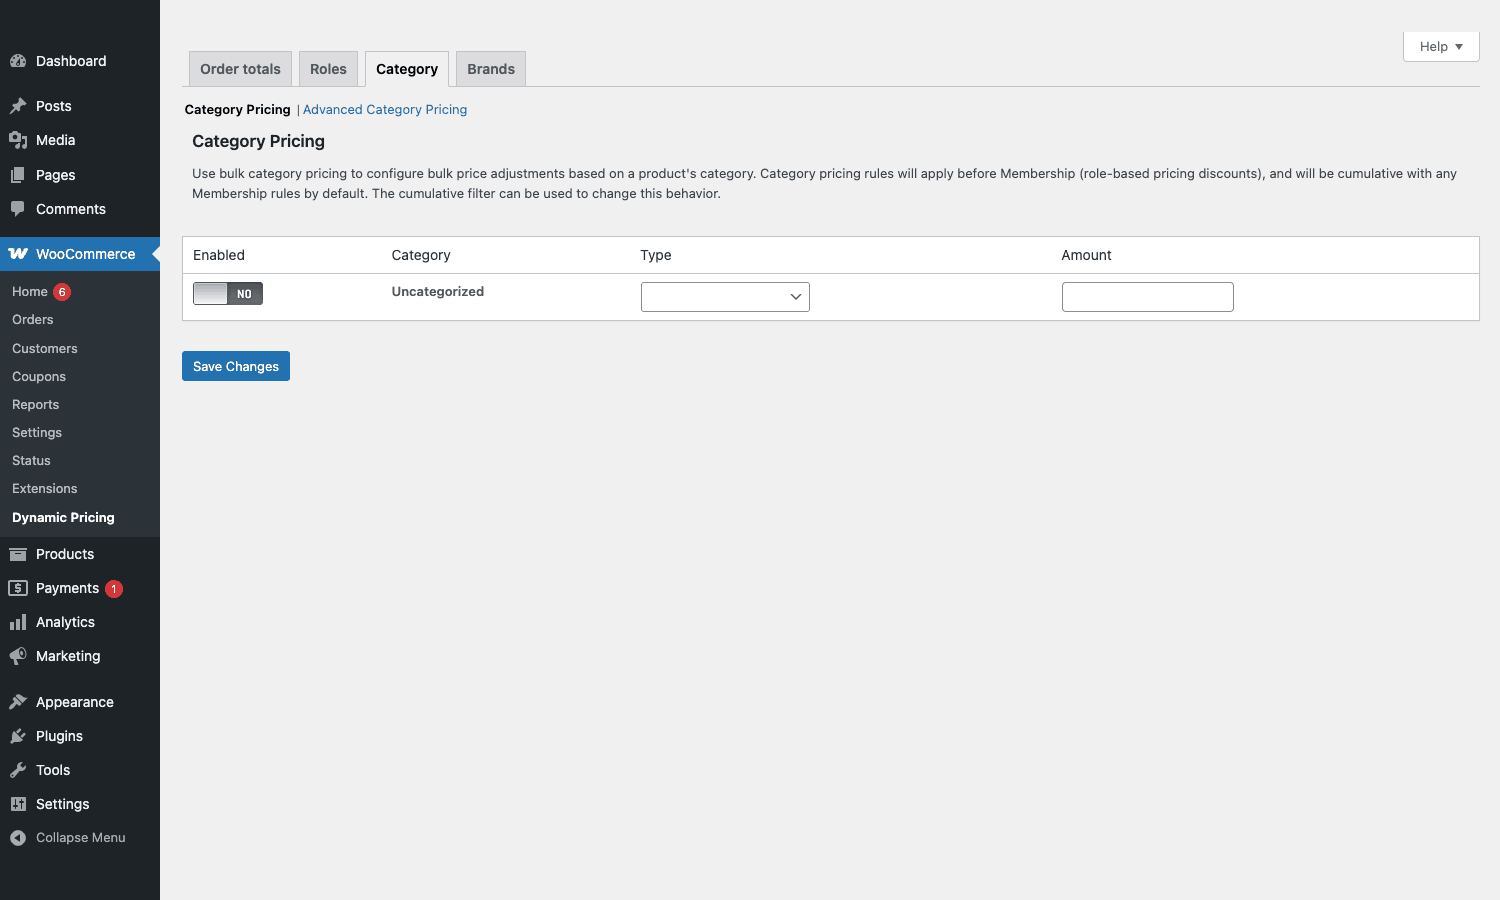Click the Plugins plug icon

pyautogui.click(x=18, y=736)
